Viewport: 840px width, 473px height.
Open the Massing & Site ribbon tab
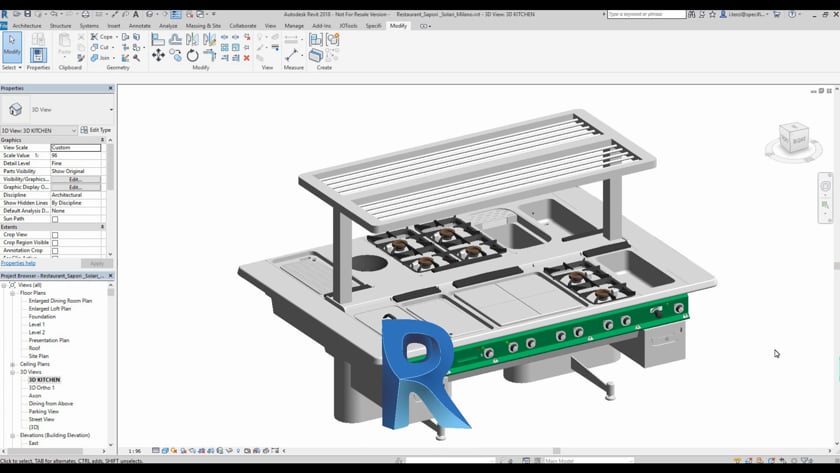point(203,26)
